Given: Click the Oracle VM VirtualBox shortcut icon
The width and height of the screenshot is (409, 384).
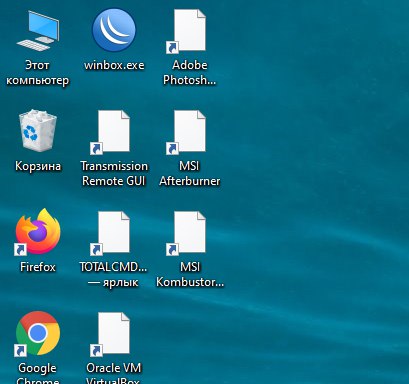Looking at the screenshot, I should tap(110, 334).
